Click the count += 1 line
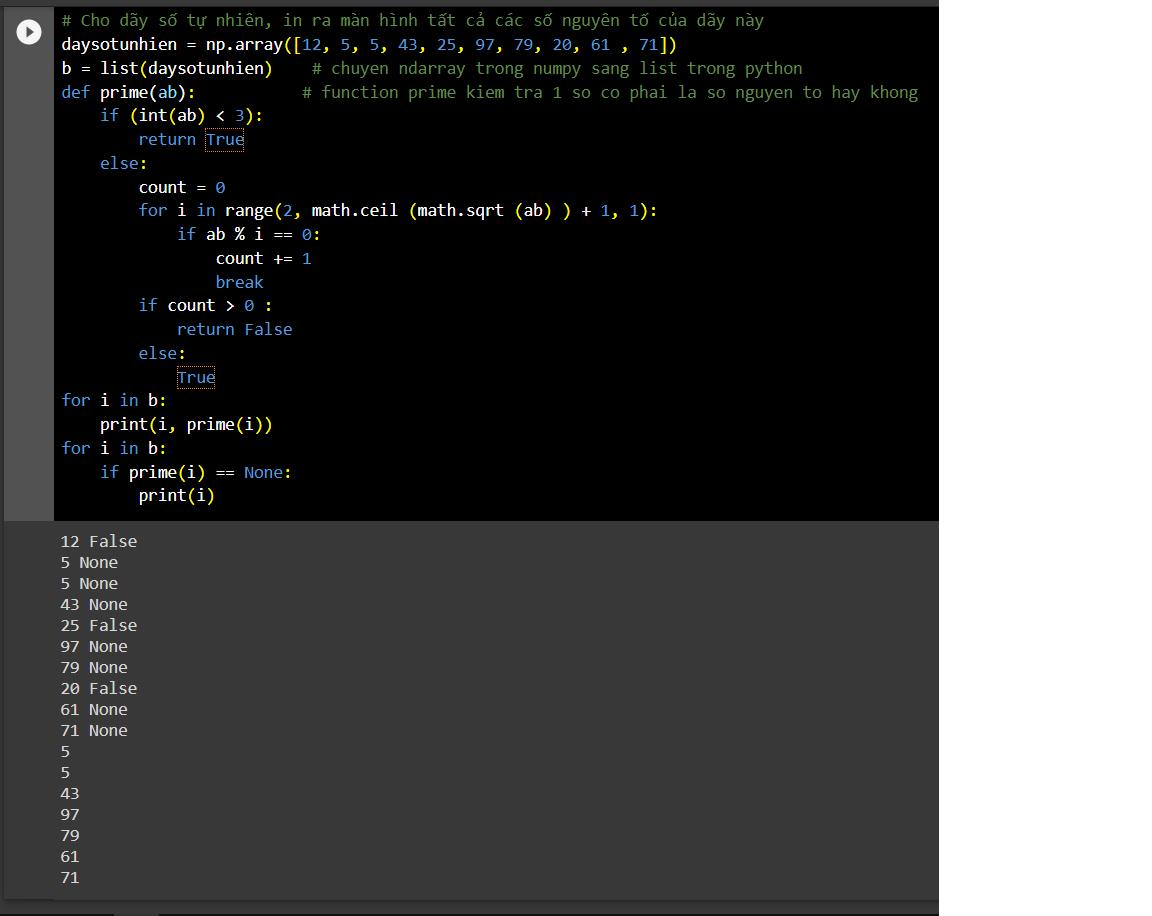This screenshot has width=1152, height=916. click(264, 259)
